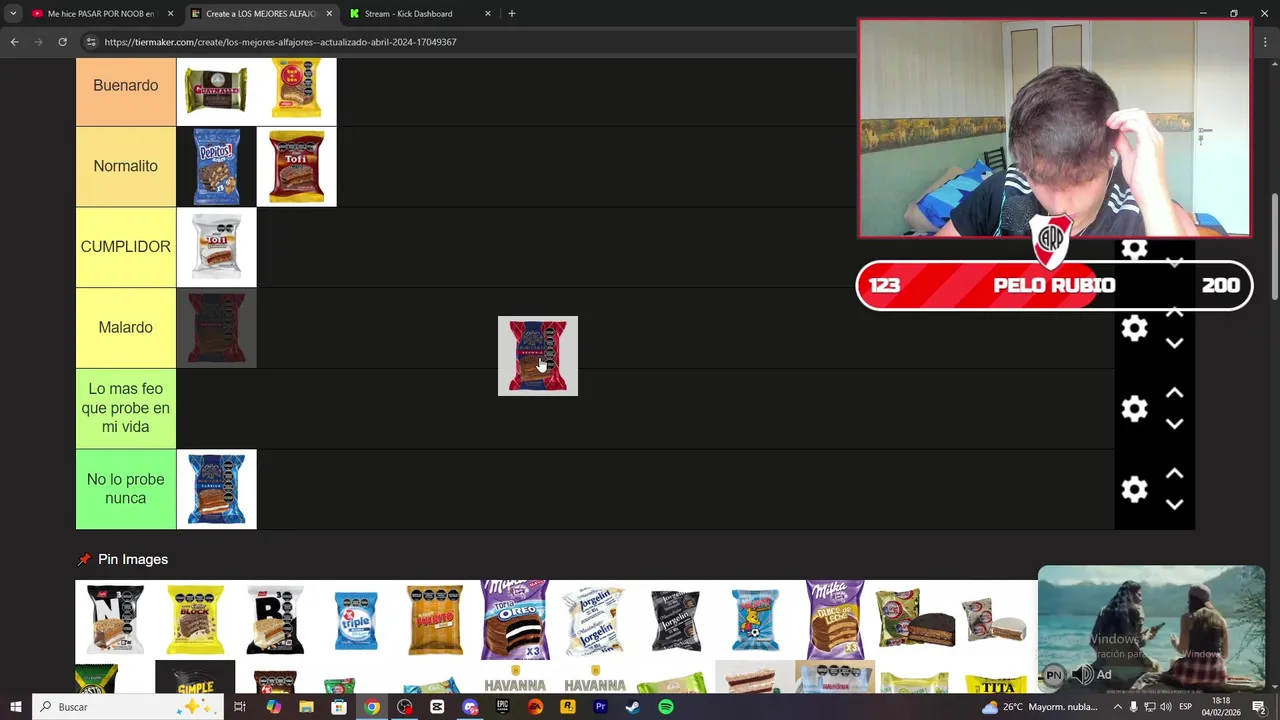Pick the black Jorgelin alfajor image
This screenshot has height=720, width=1280.
click(x=675, y=620)
